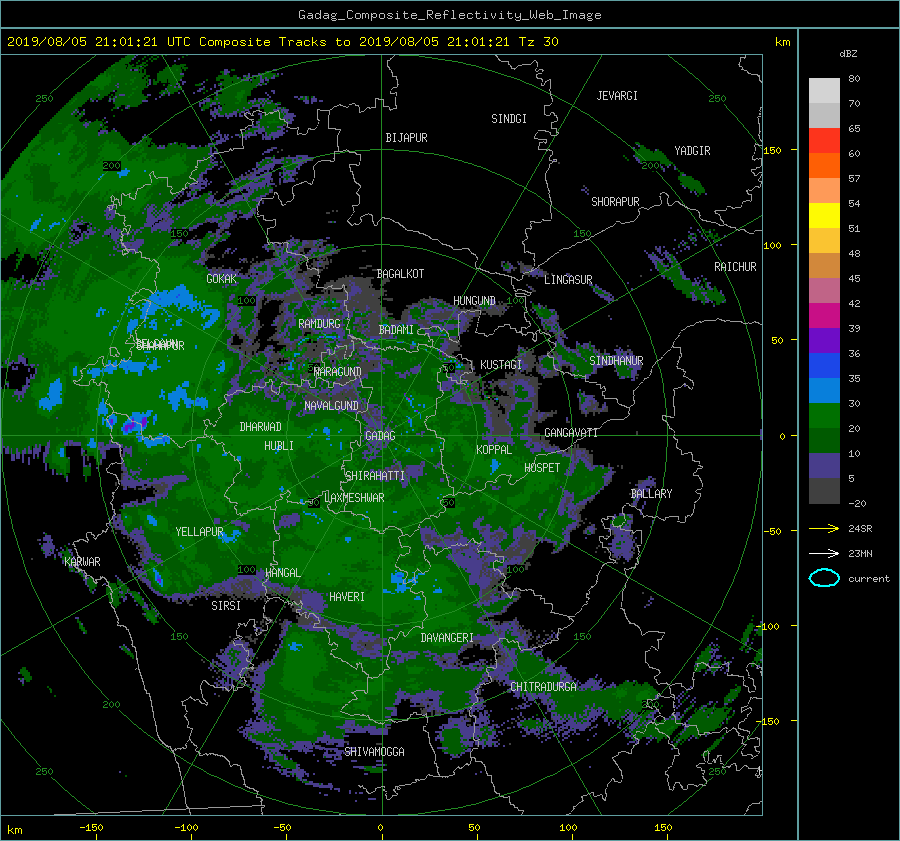Click the 24SR legend label
Image resolution: width=900 pixels, height=841 pixels.
click(x=860, y=529)
